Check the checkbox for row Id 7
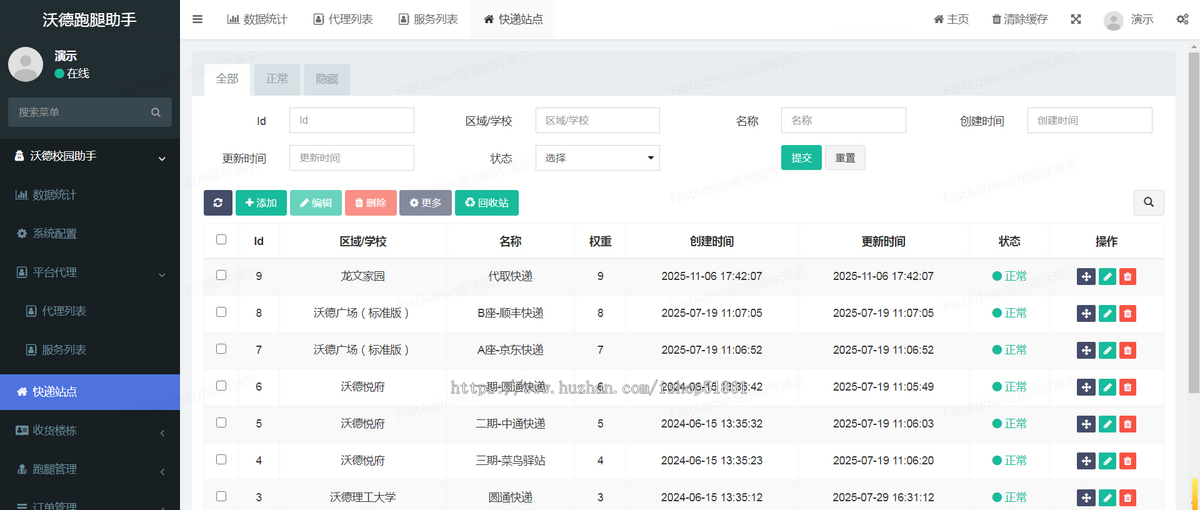 click(x=221, y=349)
